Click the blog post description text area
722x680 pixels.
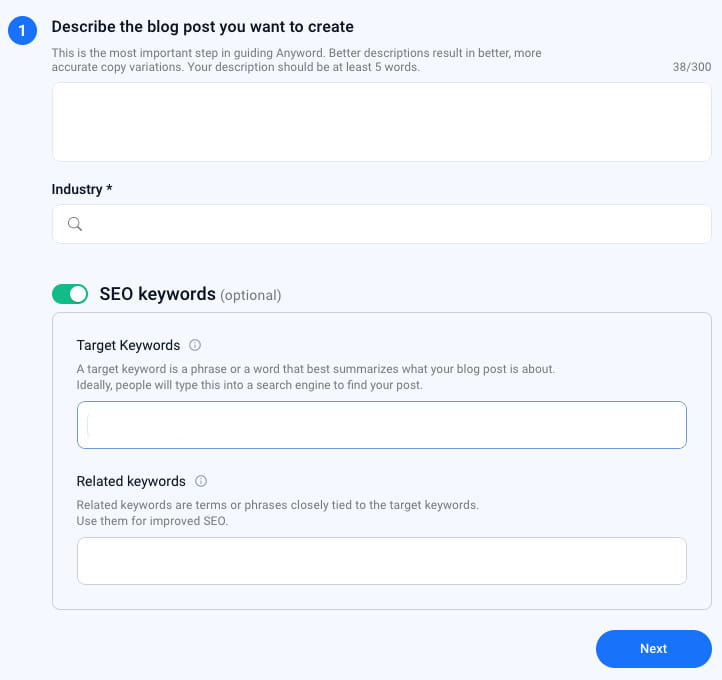point(382,122)
